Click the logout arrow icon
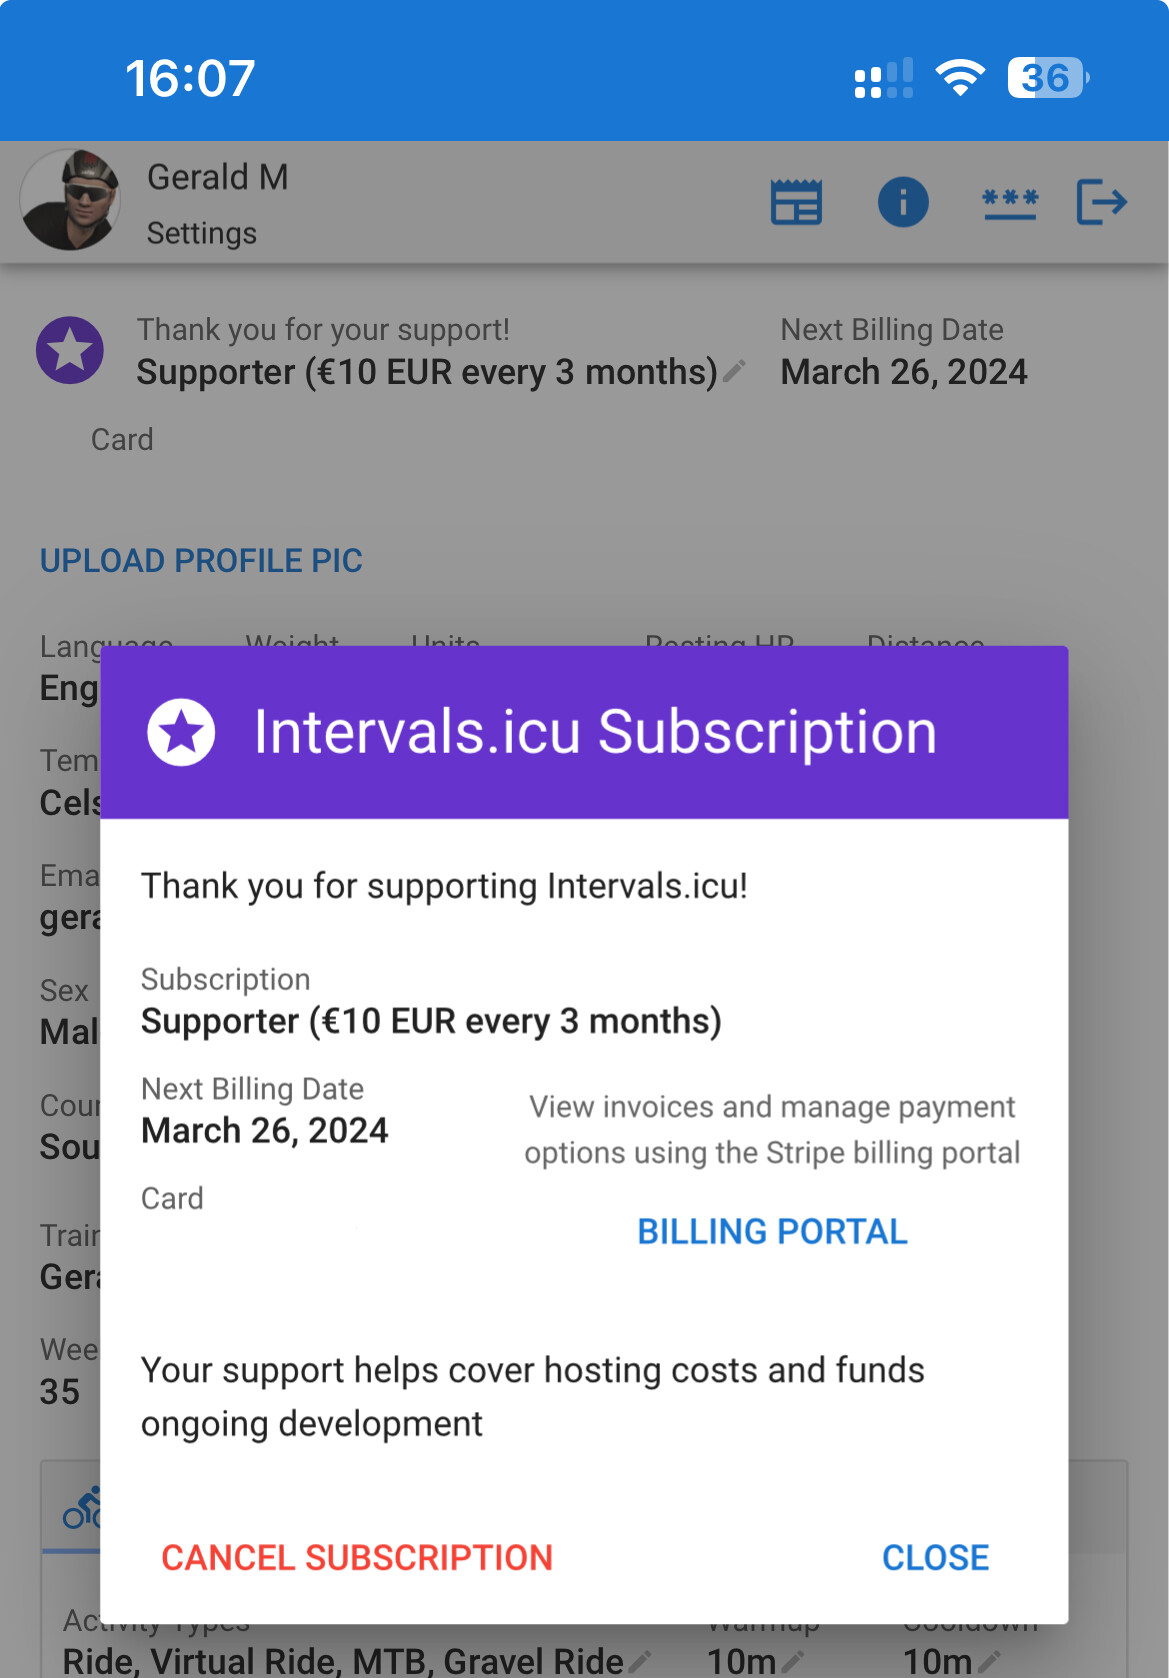This screenshot has height=1678, width=1169. coord(1102,202)
